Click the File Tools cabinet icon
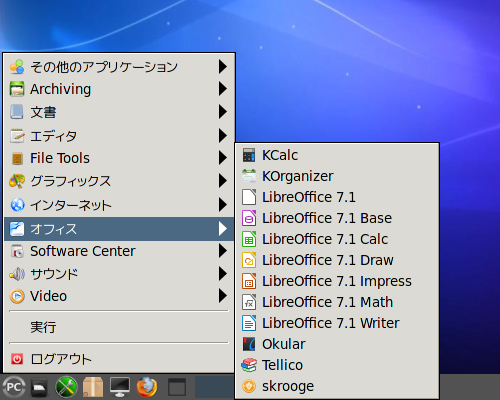This screenshot has height=400, width=500. point(17,158)
